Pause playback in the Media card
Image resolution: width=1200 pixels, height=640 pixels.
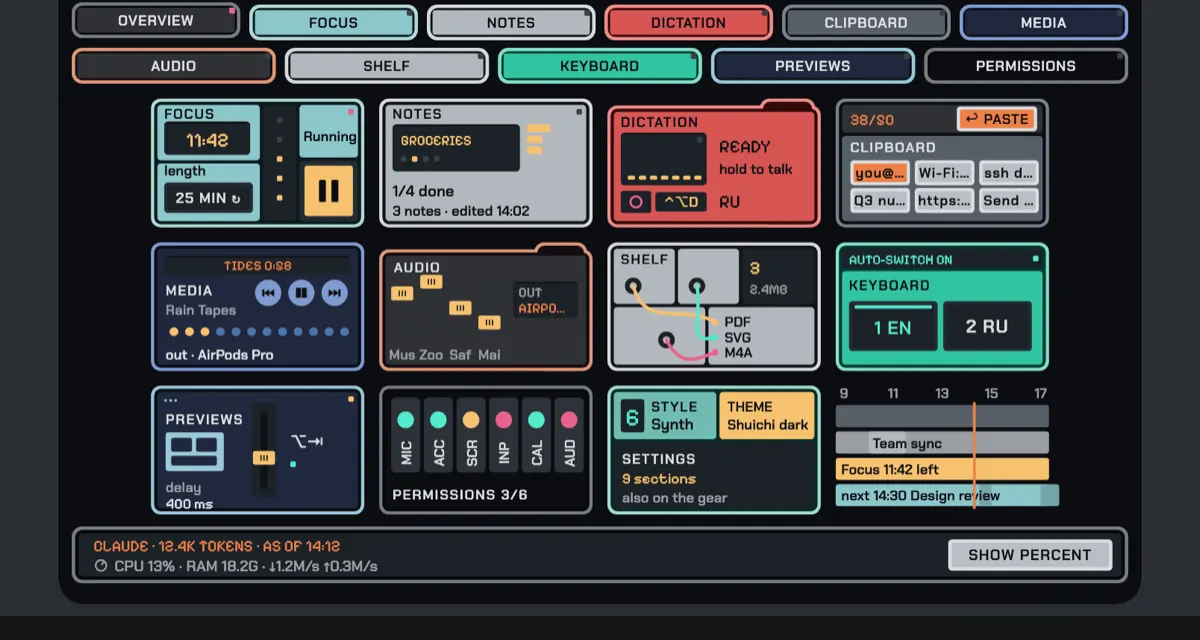coord(302,293)
